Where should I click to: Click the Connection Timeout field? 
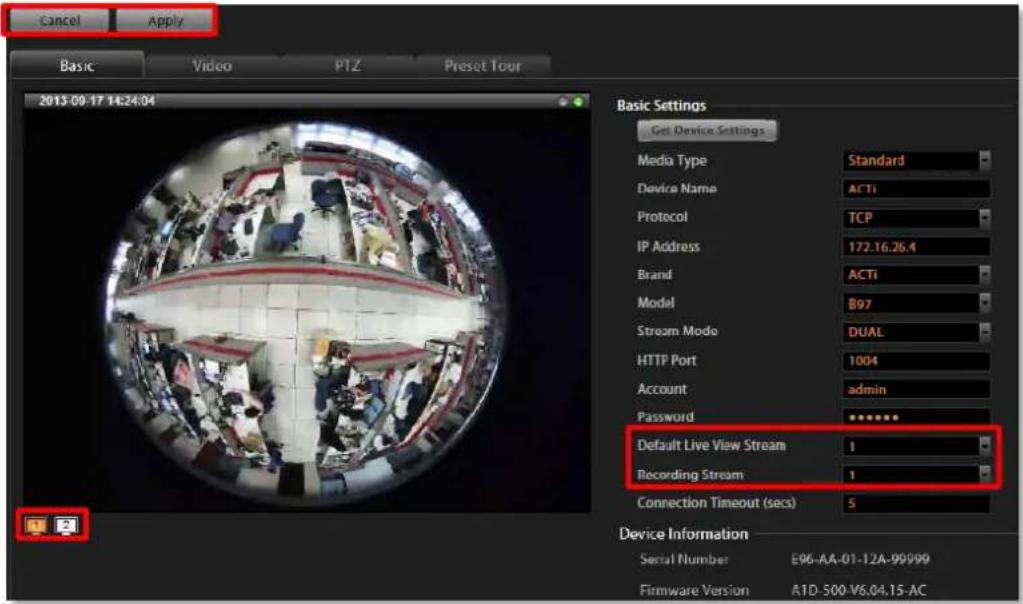[x=917, y=503]
